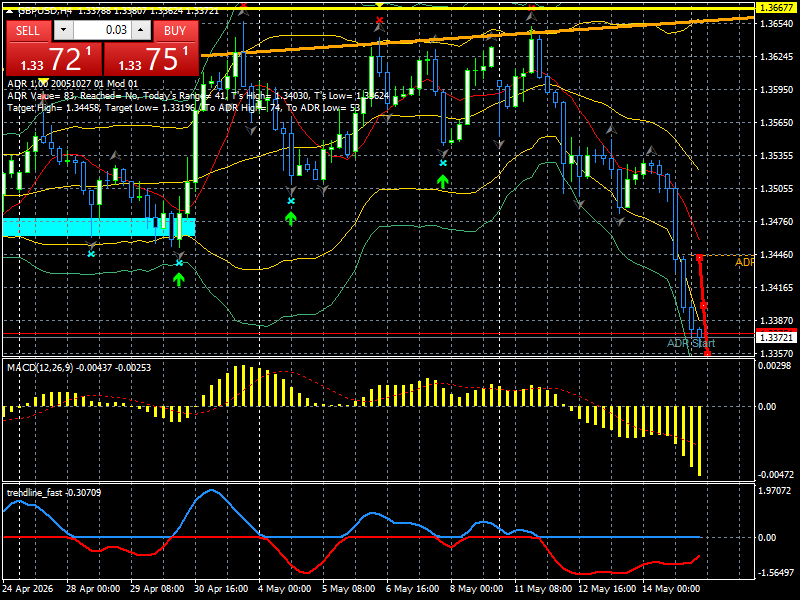Click the ADR 1.00 20051027 01 Mod 01 text
Image resolution: width=800 pixels, height=600 pixels.
[72, 84]
